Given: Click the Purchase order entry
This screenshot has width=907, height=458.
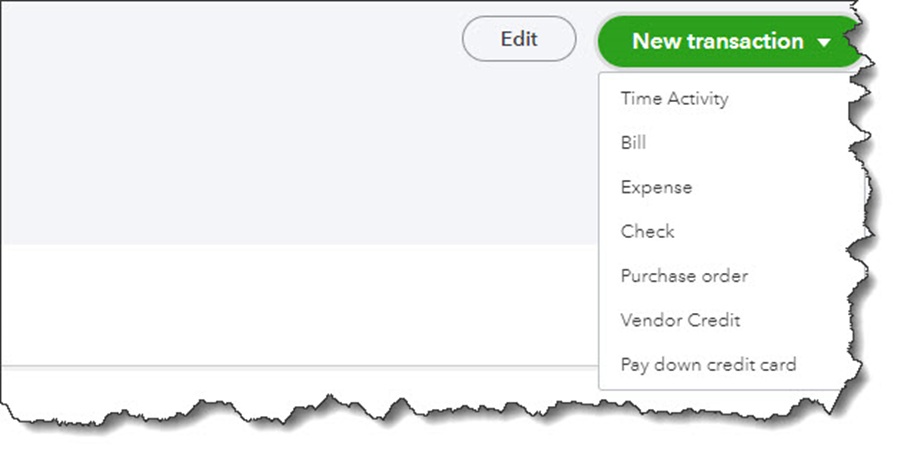Looking at the screenshot, I should point(684,276).
